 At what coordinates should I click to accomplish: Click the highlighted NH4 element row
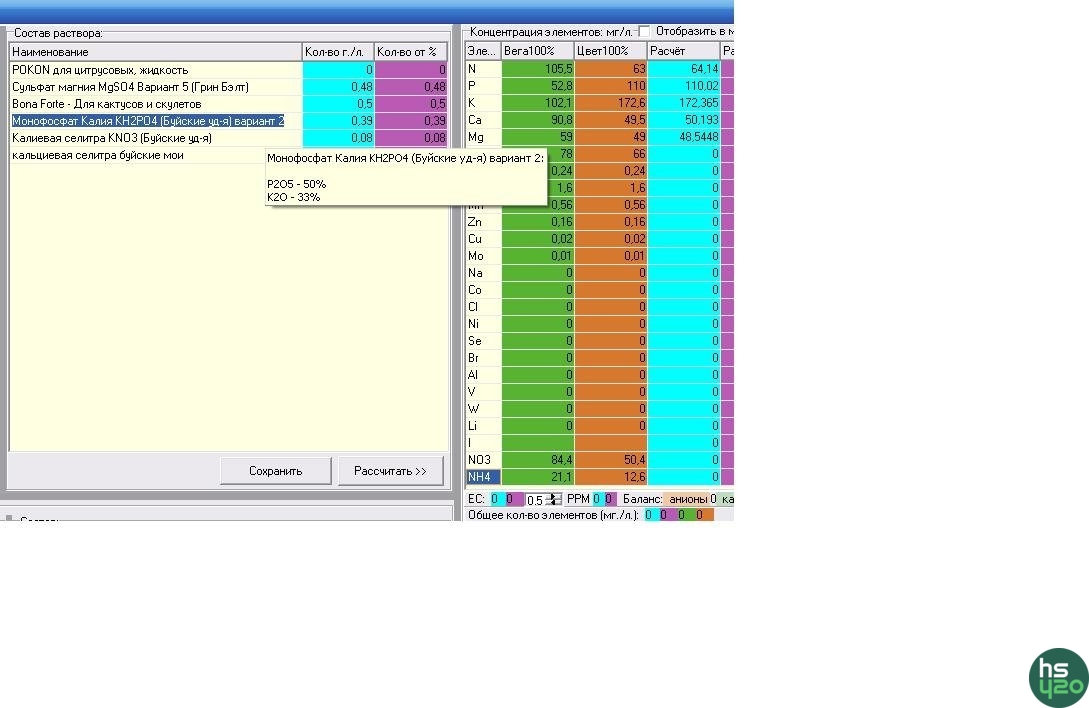(483, 477)
